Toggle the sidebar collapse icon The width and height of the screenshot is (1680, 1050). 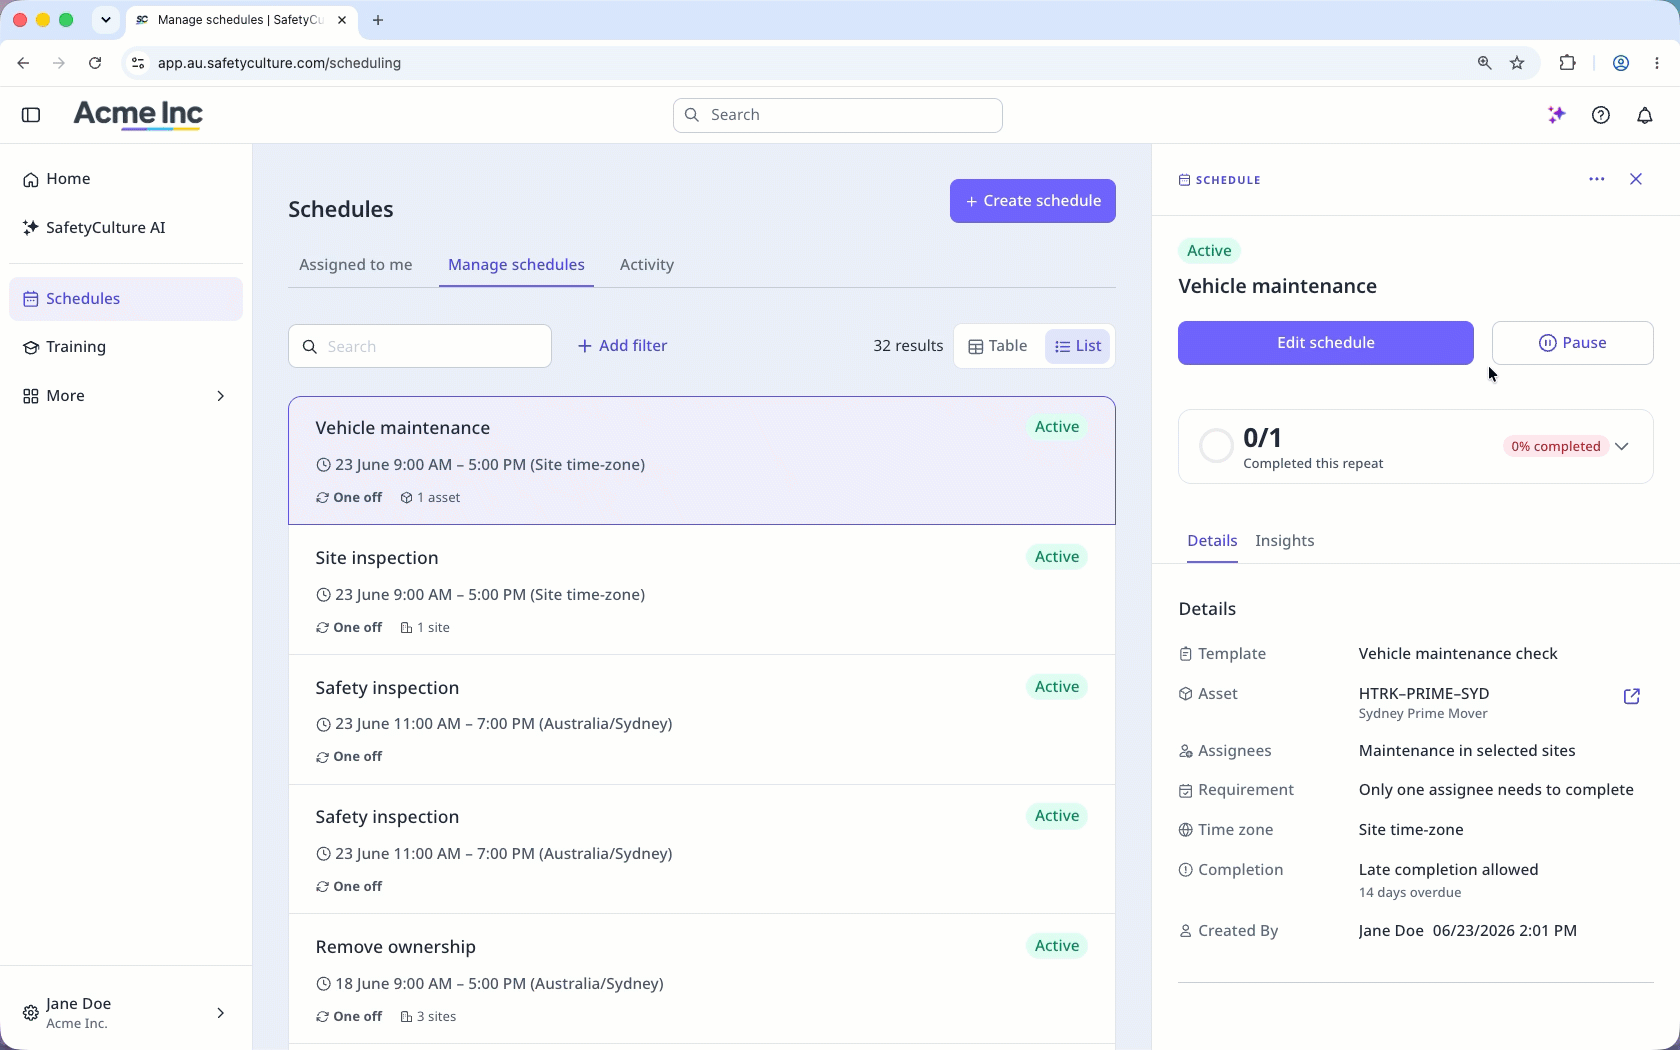coord(31,115)
